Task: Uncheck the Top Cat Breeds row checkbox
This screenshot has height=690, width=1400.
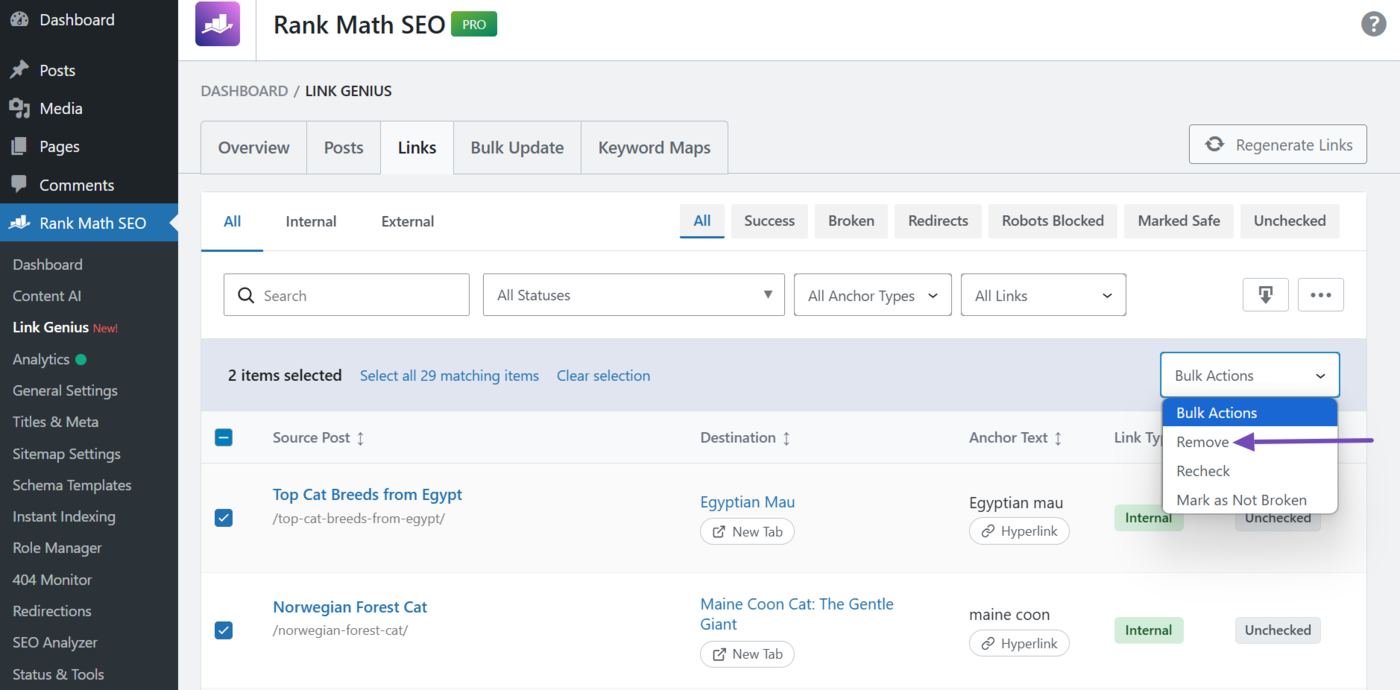Action: click(x=224, y=517)
